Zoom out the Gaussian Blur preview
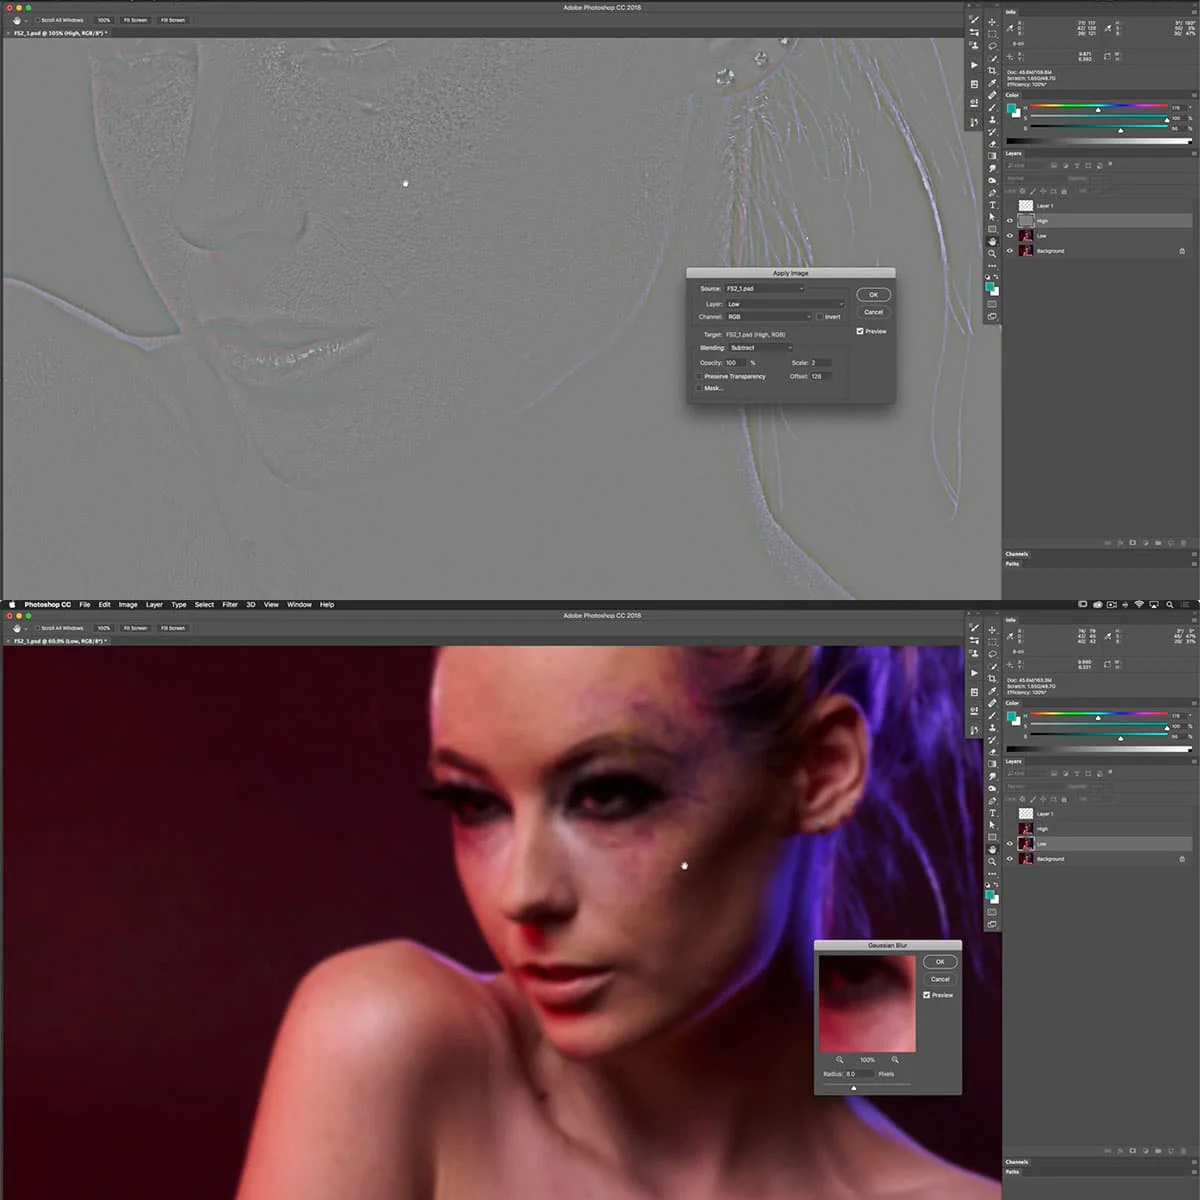Screen dimensions: 1200x1200 840,1060
